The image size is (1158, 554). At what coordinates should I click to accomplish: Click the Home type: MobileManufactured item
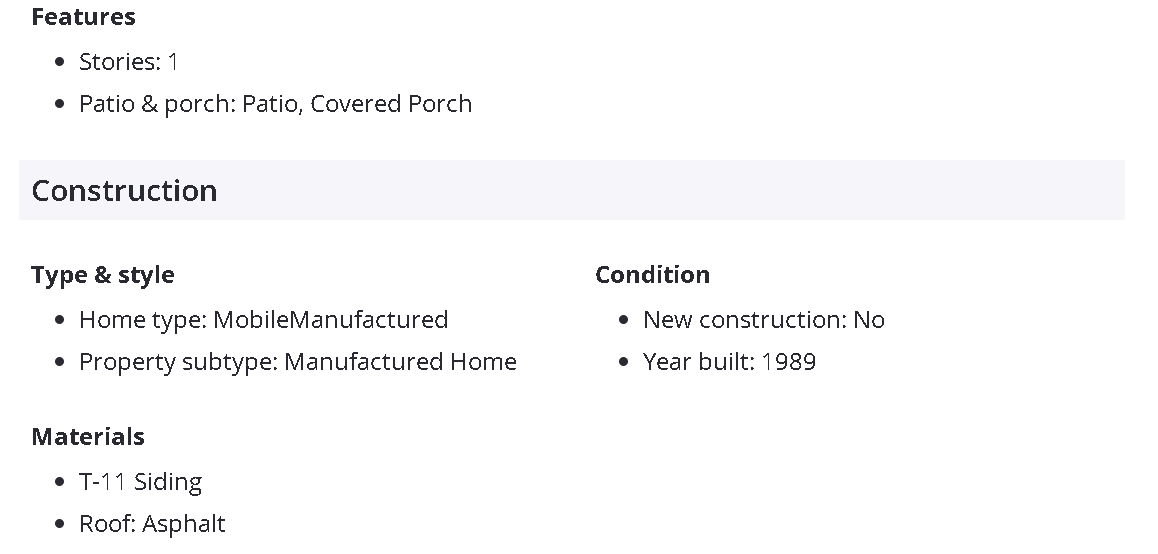(263, 320)
